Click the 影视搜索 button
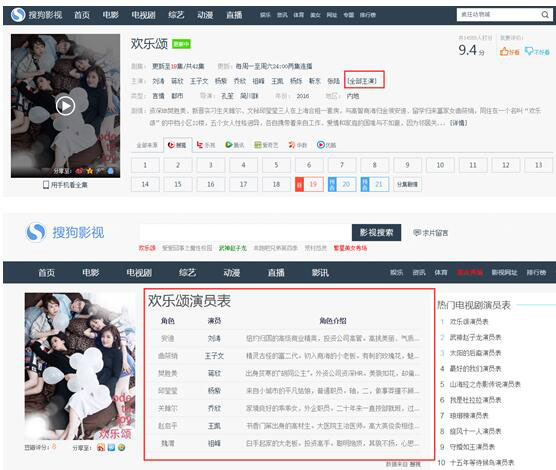 376,232
